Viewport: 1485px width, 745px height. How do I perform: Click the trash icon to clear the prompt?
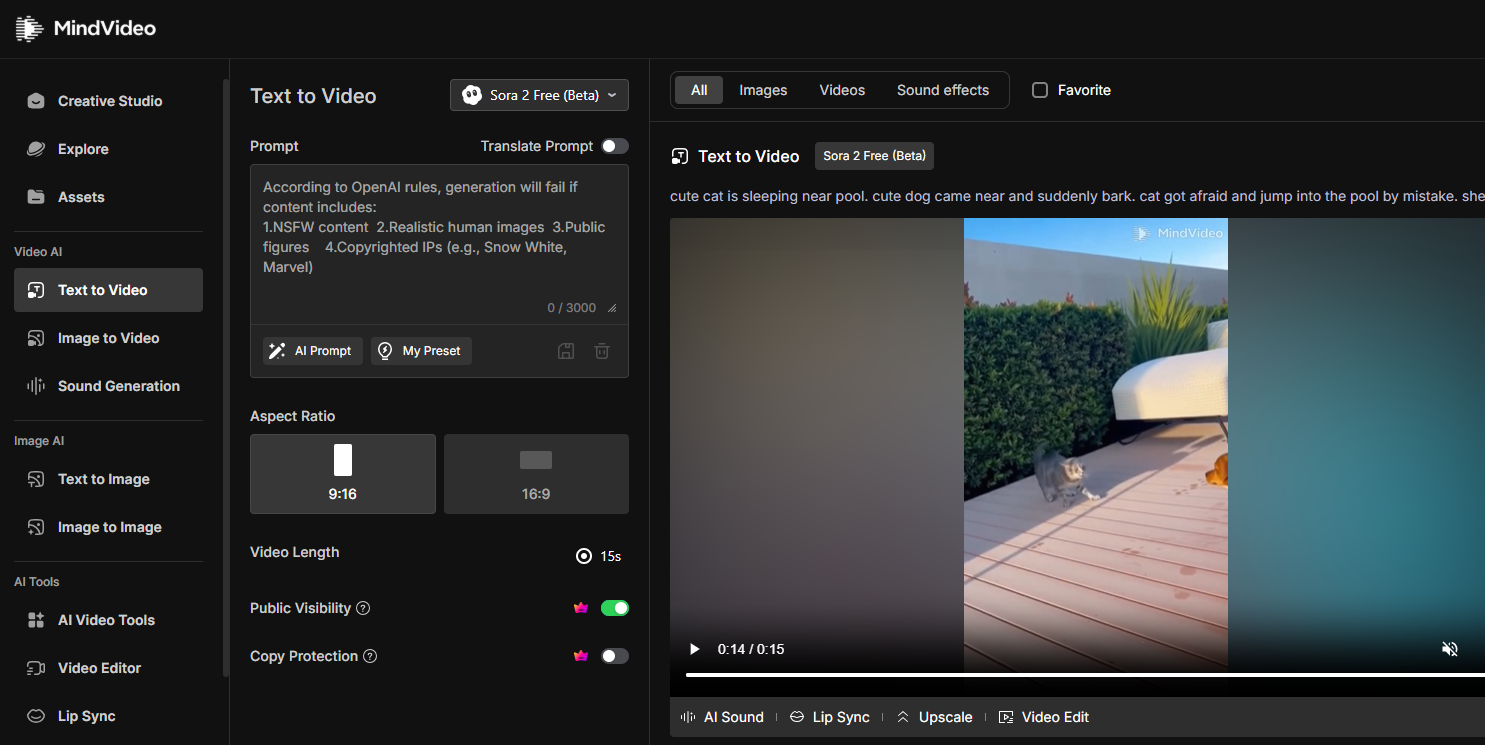602,351
